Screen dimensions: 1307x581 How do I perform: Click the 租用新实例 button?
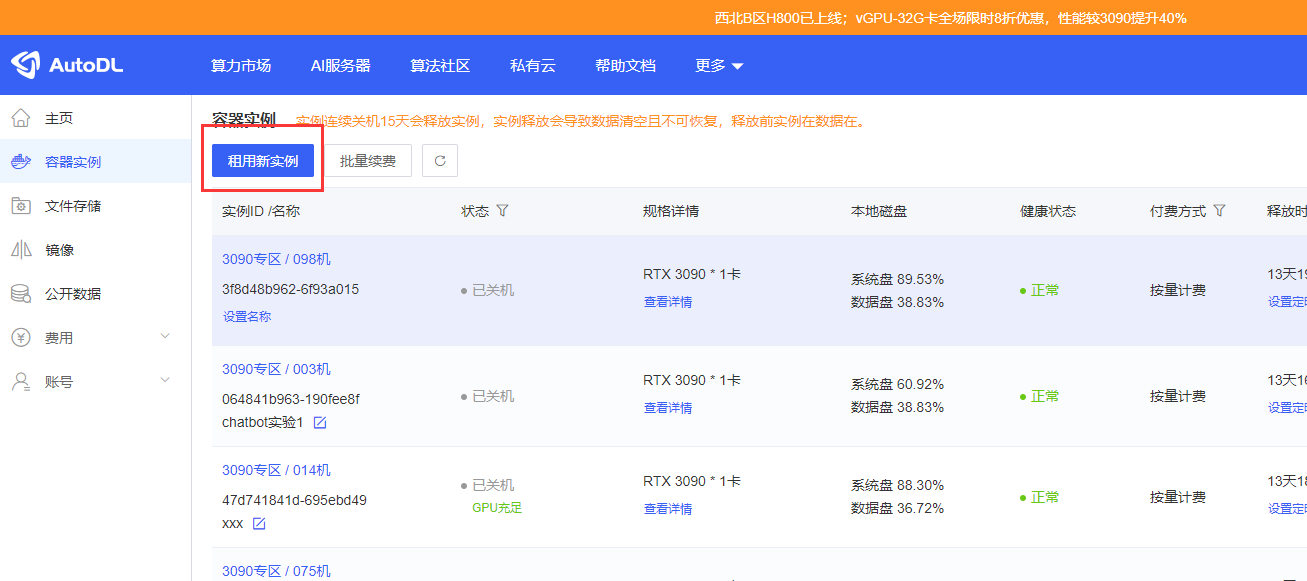[x=263, y=160]
